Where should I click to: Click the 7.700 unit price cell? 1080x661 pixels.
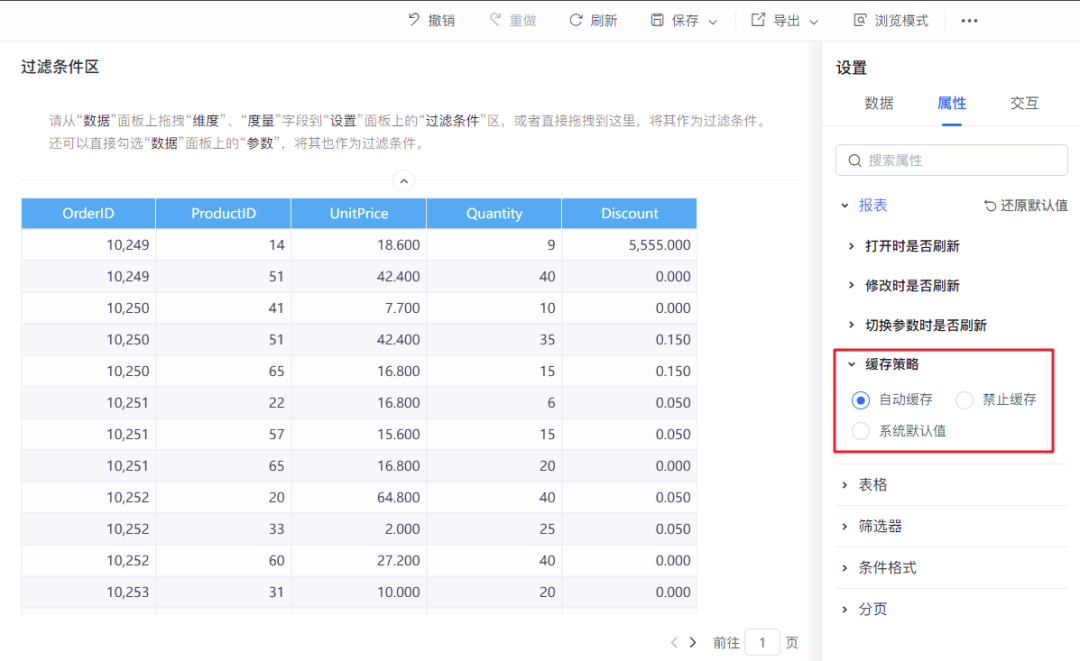click(x=359, y=308)
